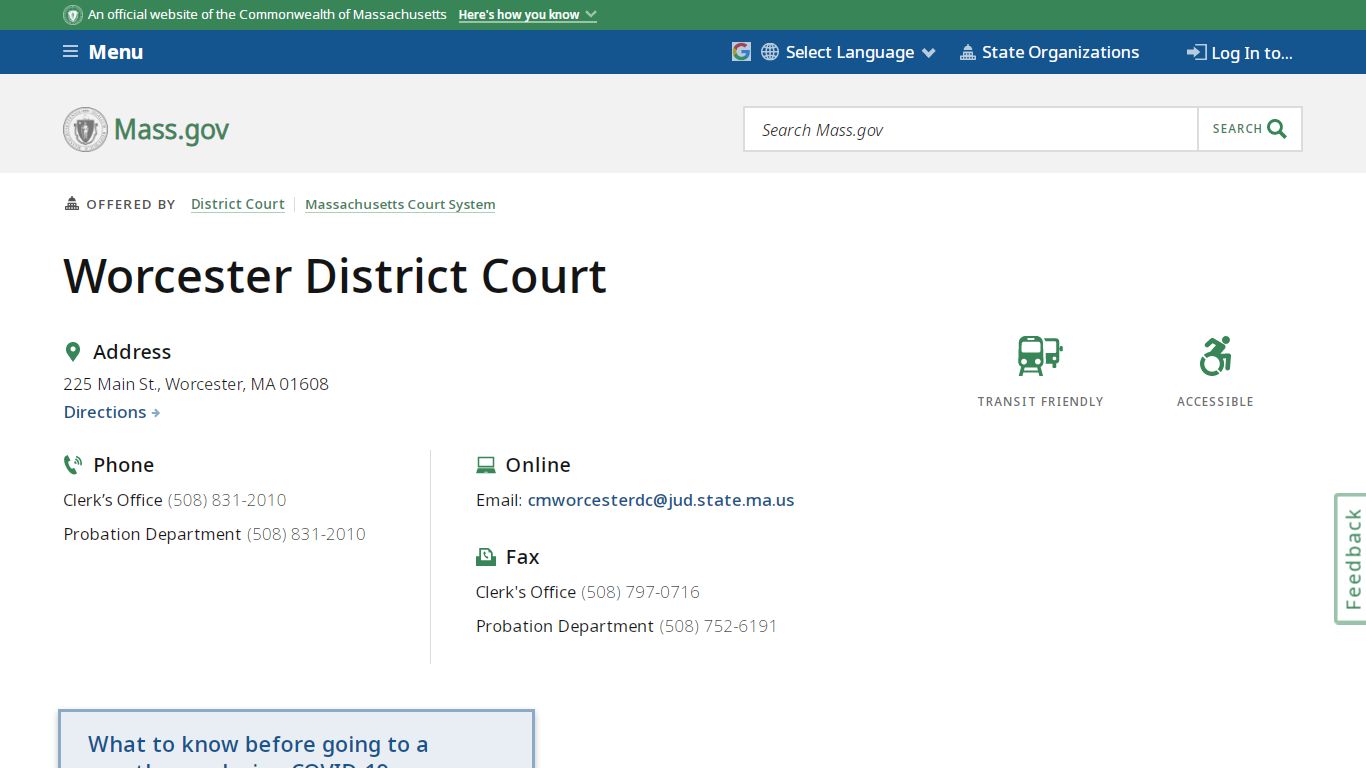
Task: Open the Directions link
Action: point(112,412)
